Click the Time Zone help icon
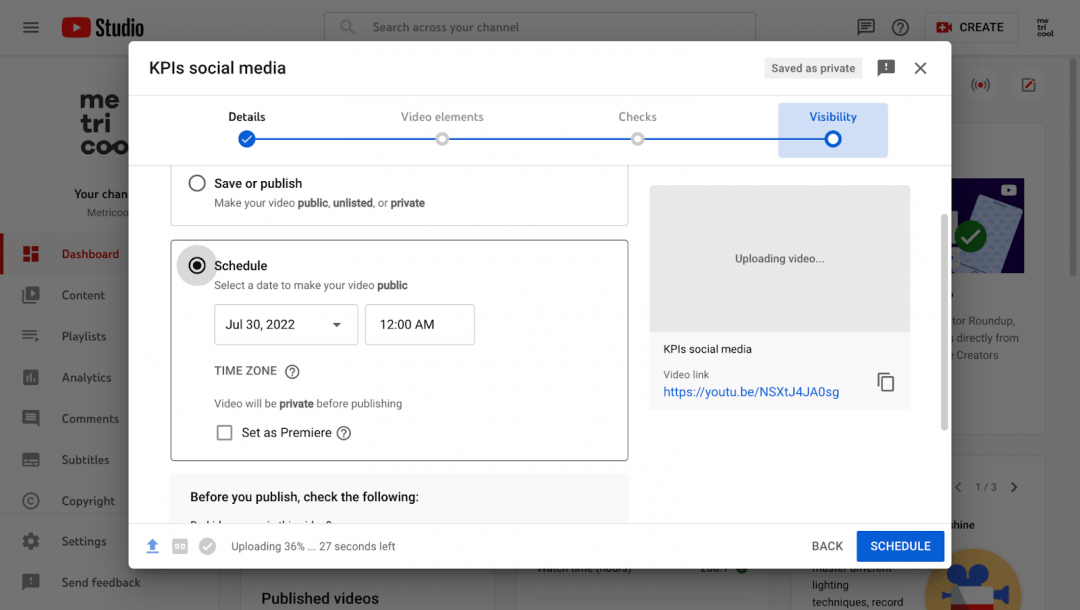This screenshot has width=1080, height=610. click(290, 370)
